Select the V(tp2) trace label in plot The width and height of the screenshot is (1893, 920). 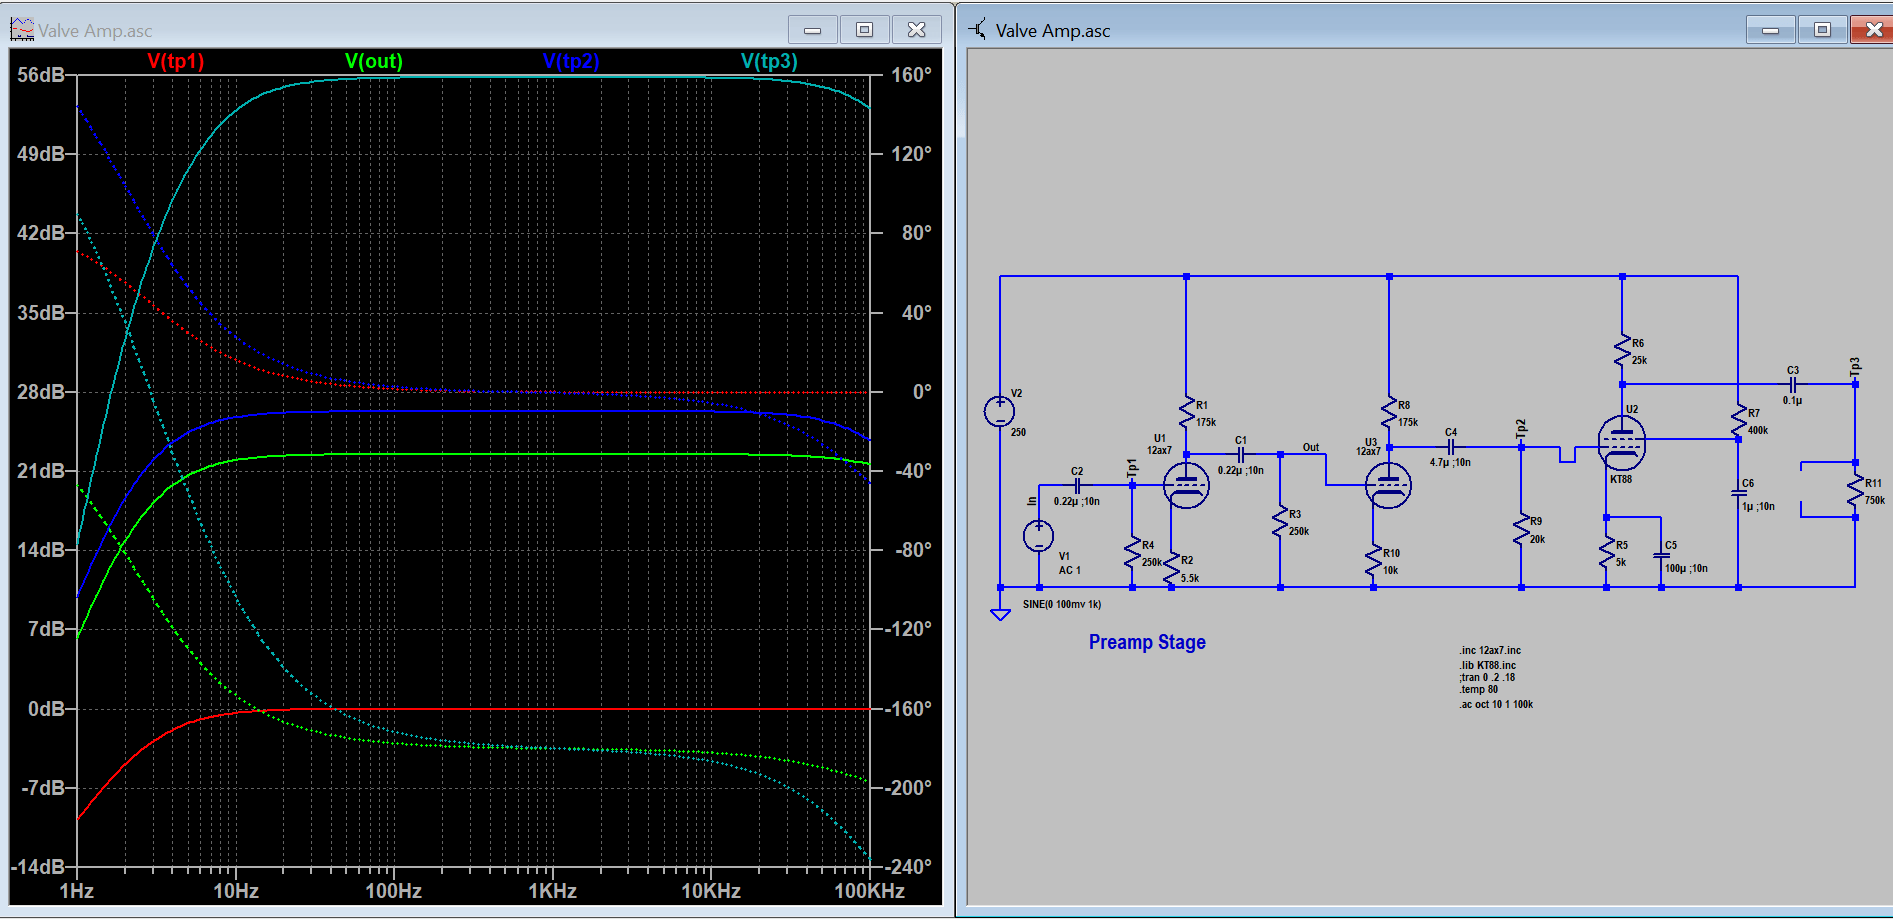(571, 61)
